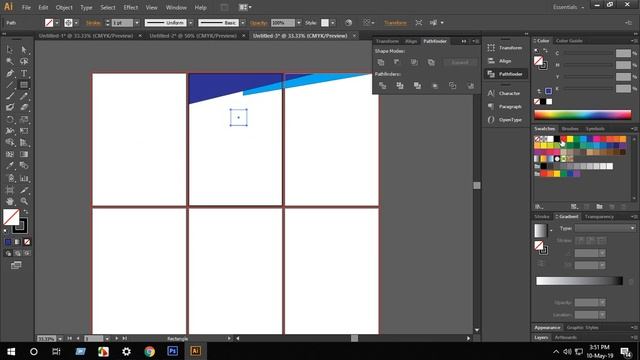
Task: Click the Divide pathfinder icon
Action: click(x=382, y=86)
